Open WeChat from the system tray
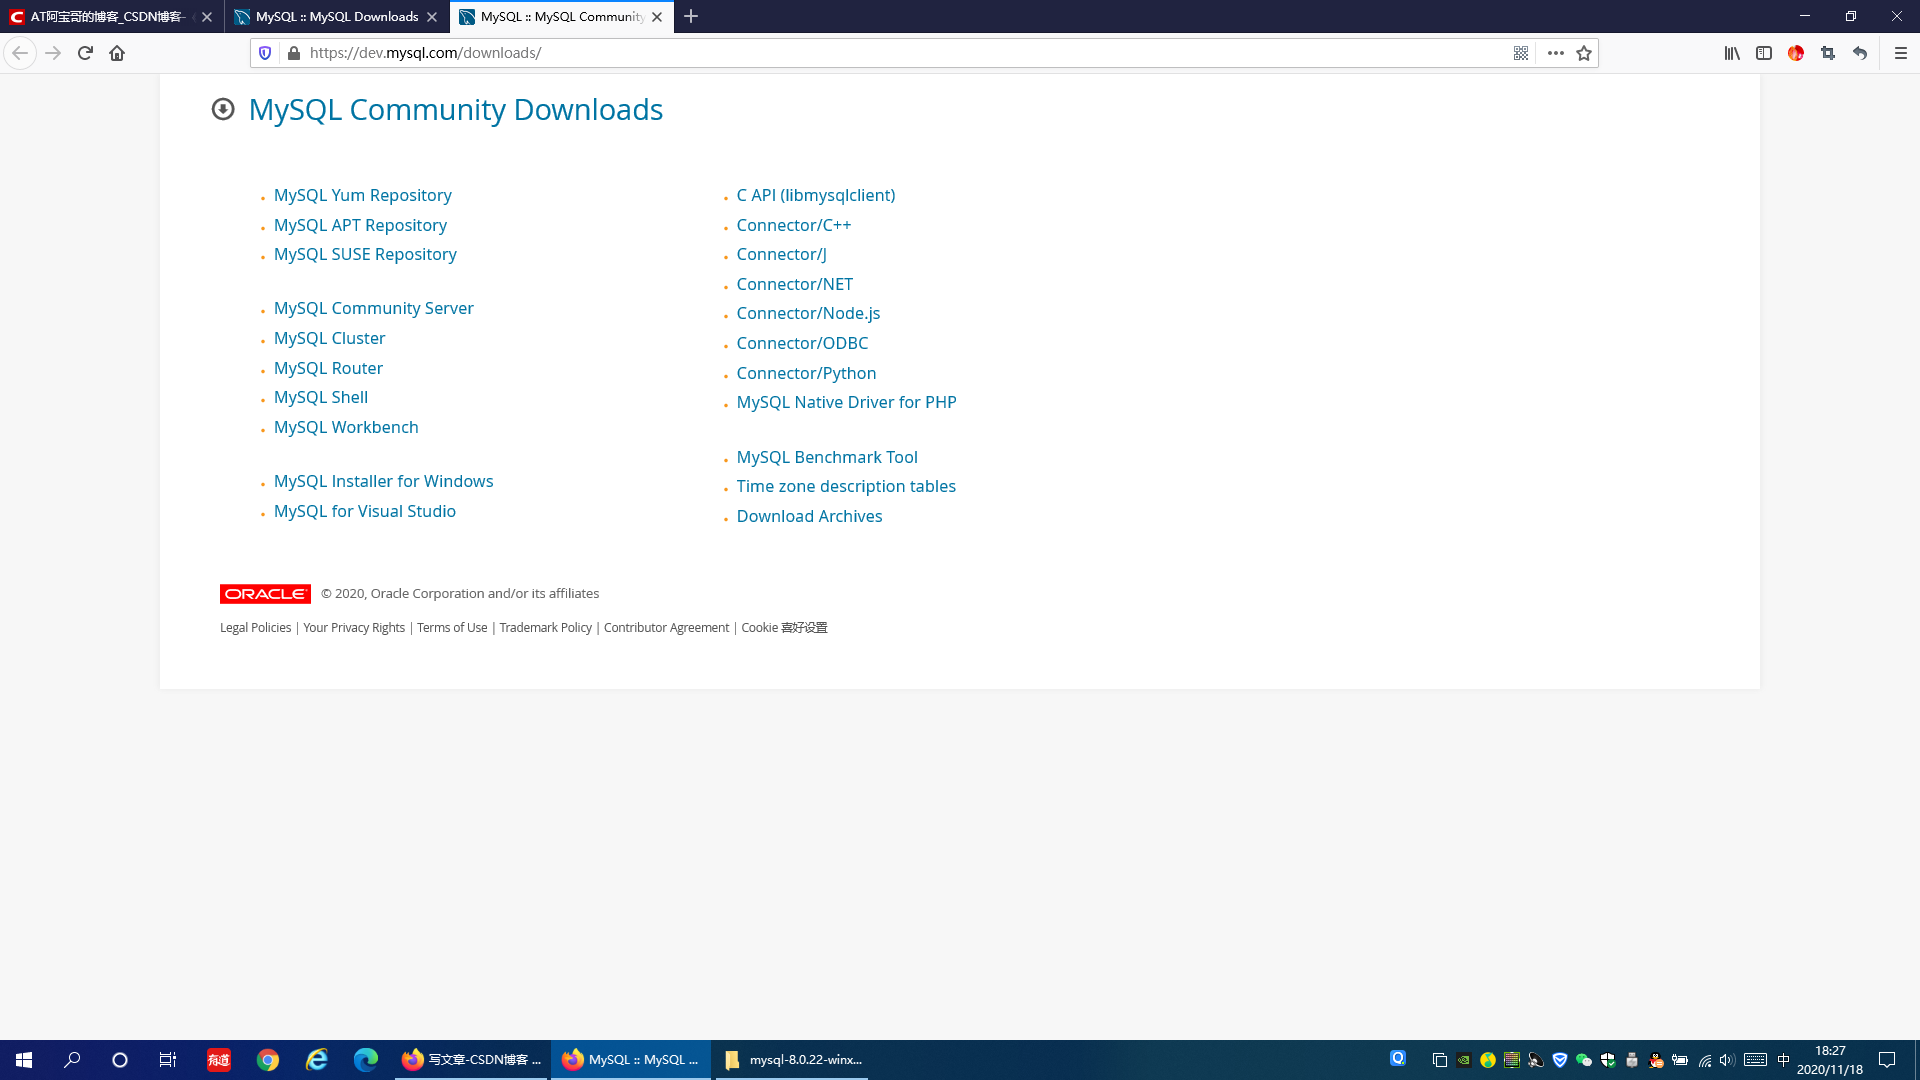The image size is (1920, 1080). click(1583, 1060)
